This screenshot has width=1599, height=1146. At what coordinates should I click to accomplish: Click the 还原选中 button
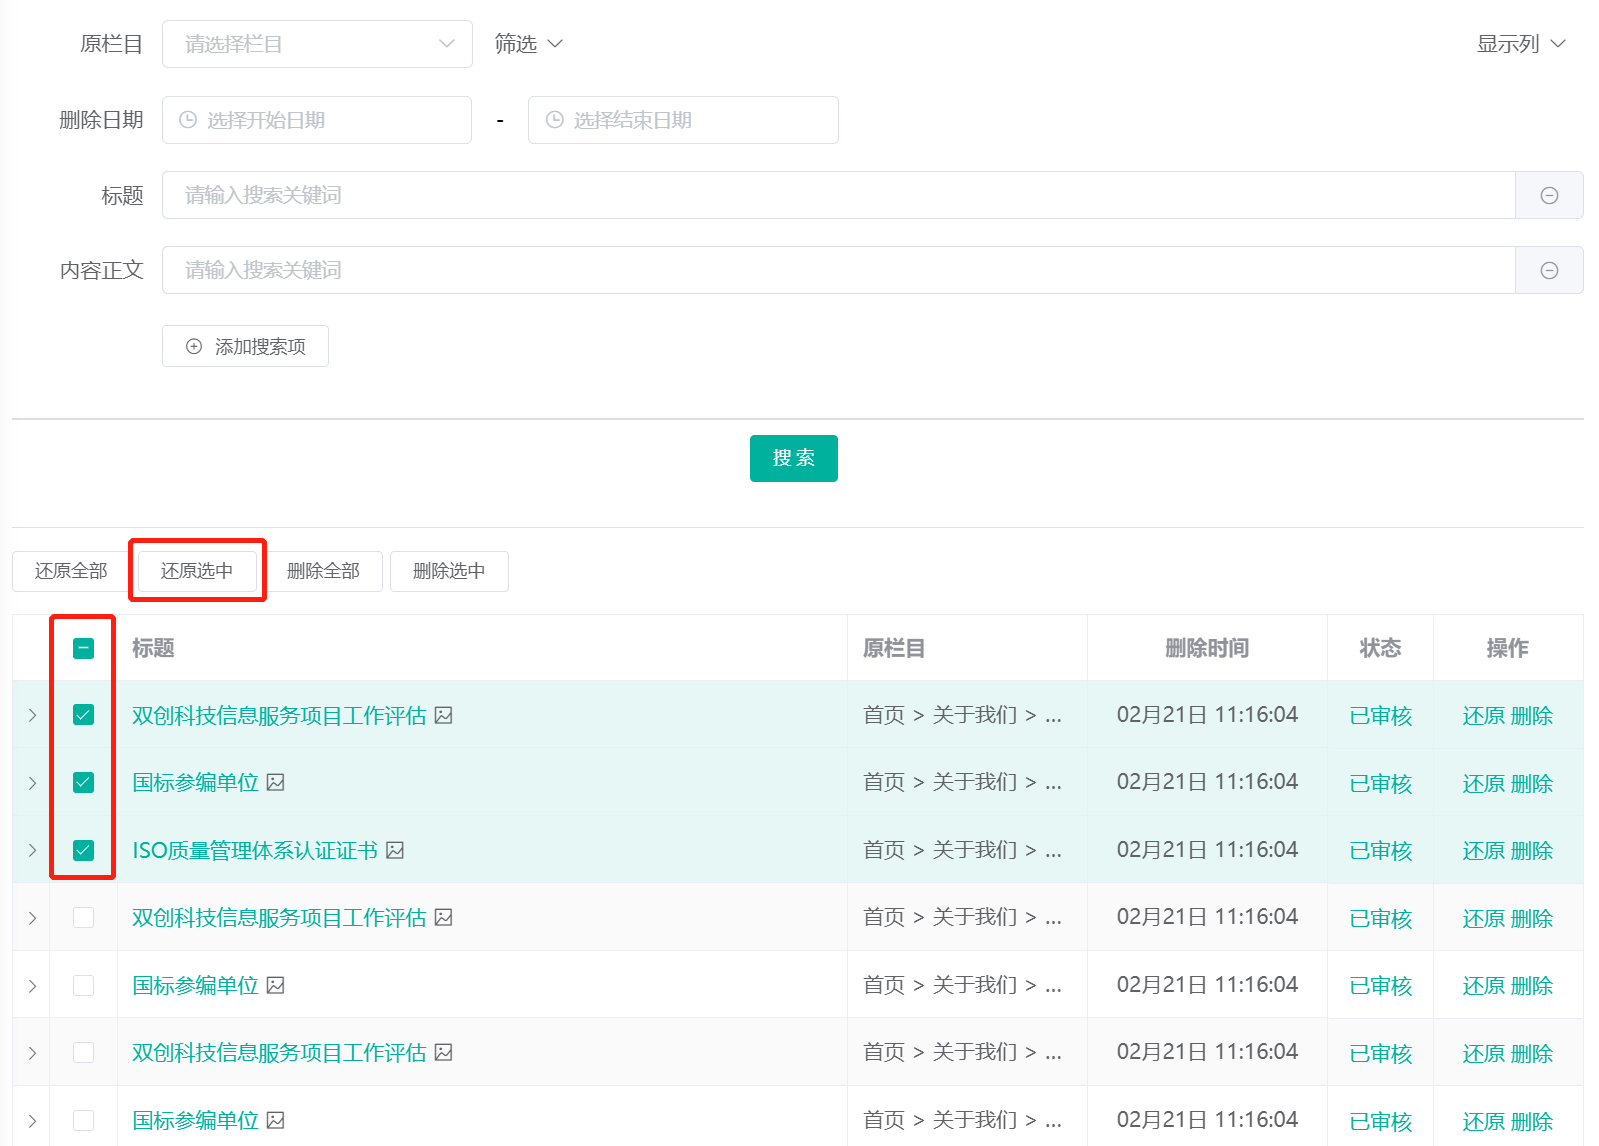197,571
